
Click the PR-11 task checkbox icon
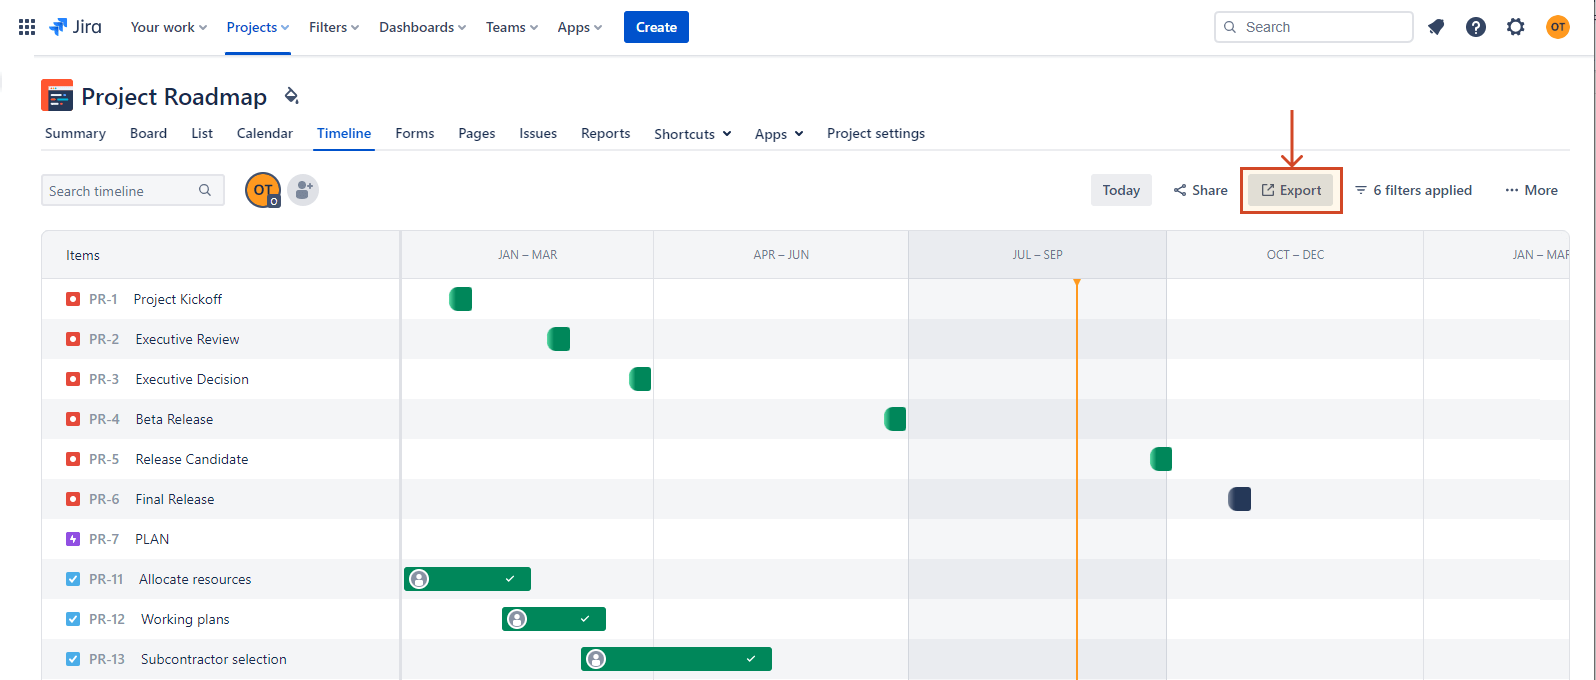(73, 579)
